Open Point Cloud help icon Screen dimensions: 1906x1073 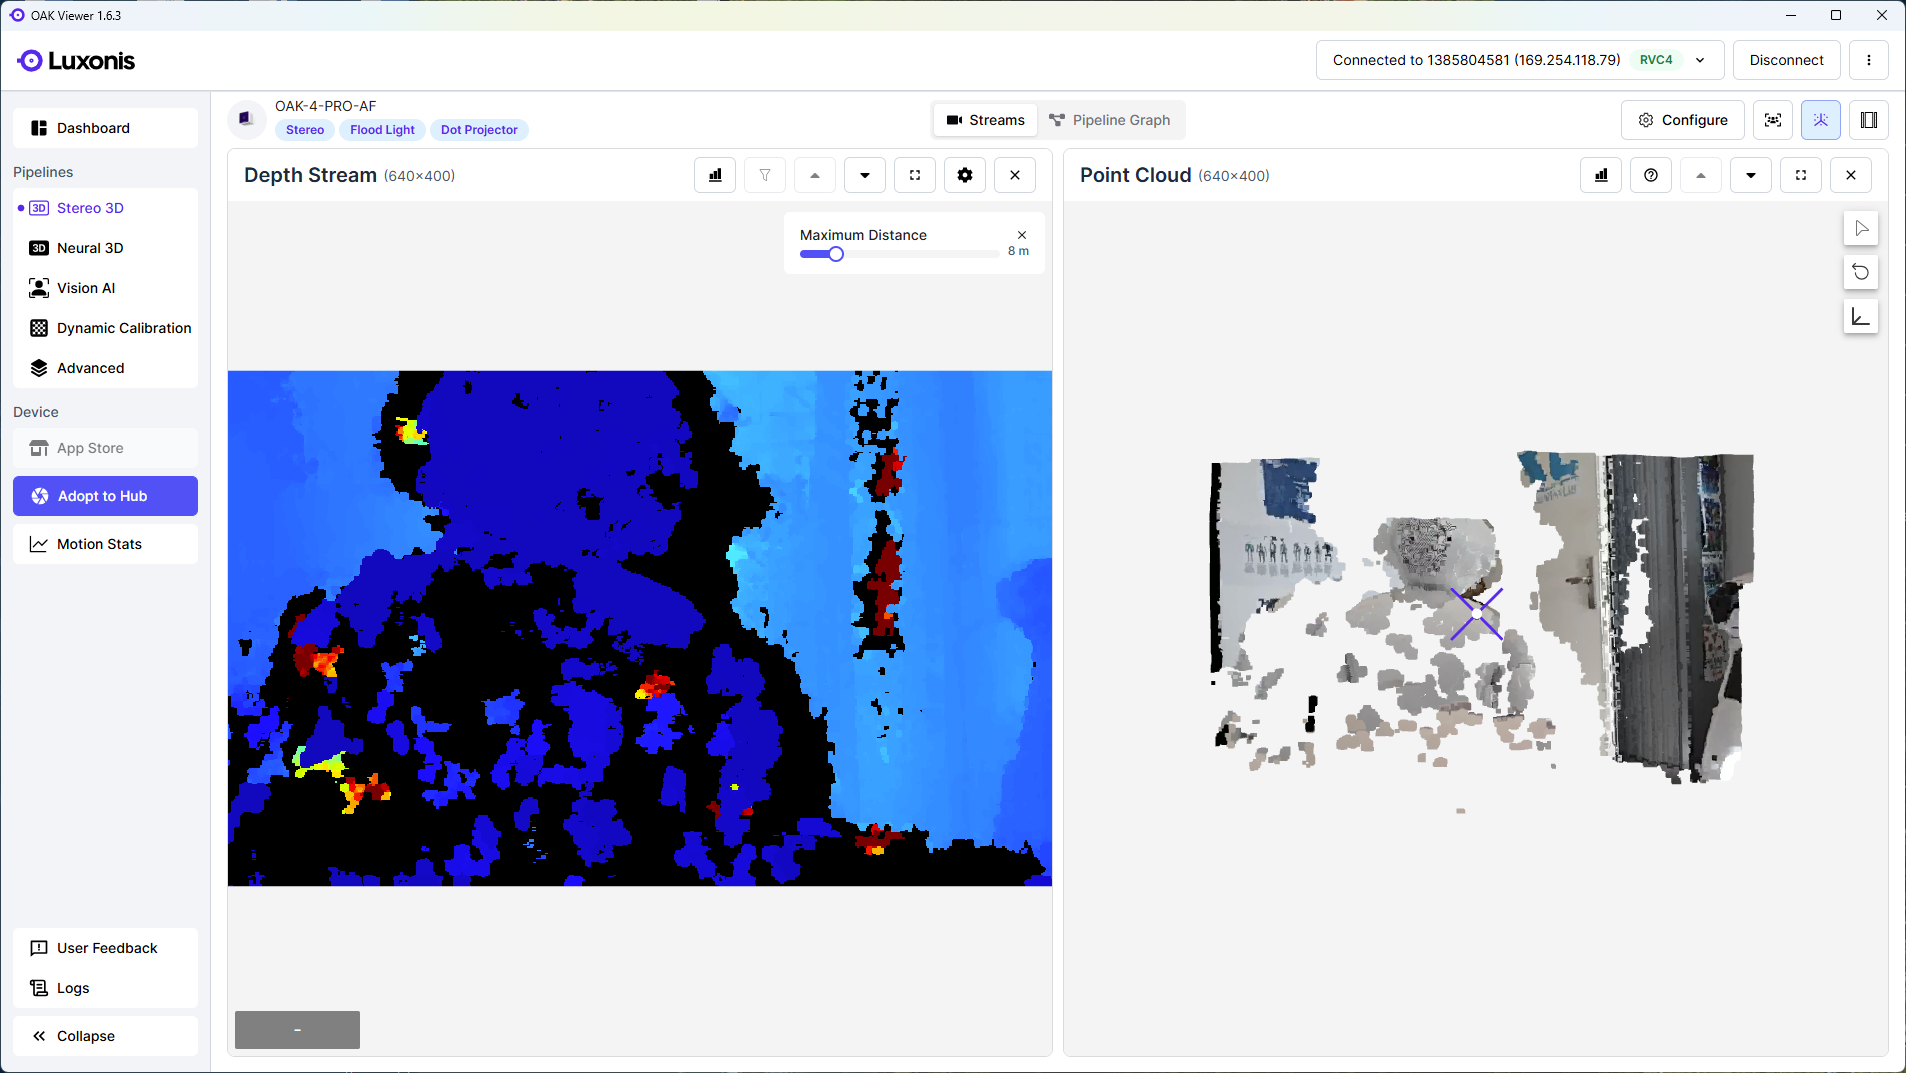[x=1650, y=175]
